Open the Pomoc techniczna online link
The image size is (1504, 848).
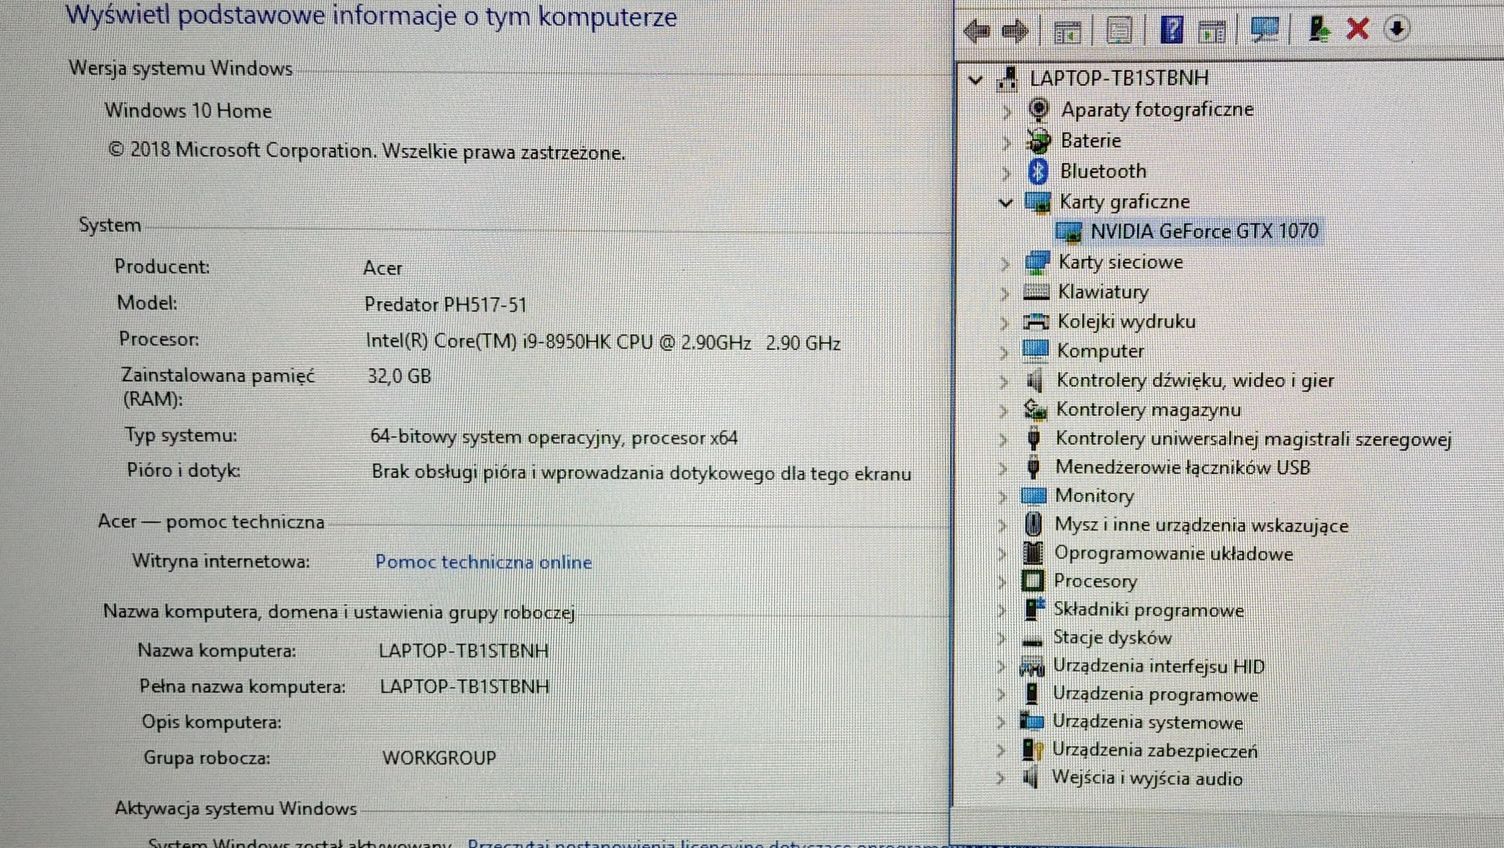[483, 562]
